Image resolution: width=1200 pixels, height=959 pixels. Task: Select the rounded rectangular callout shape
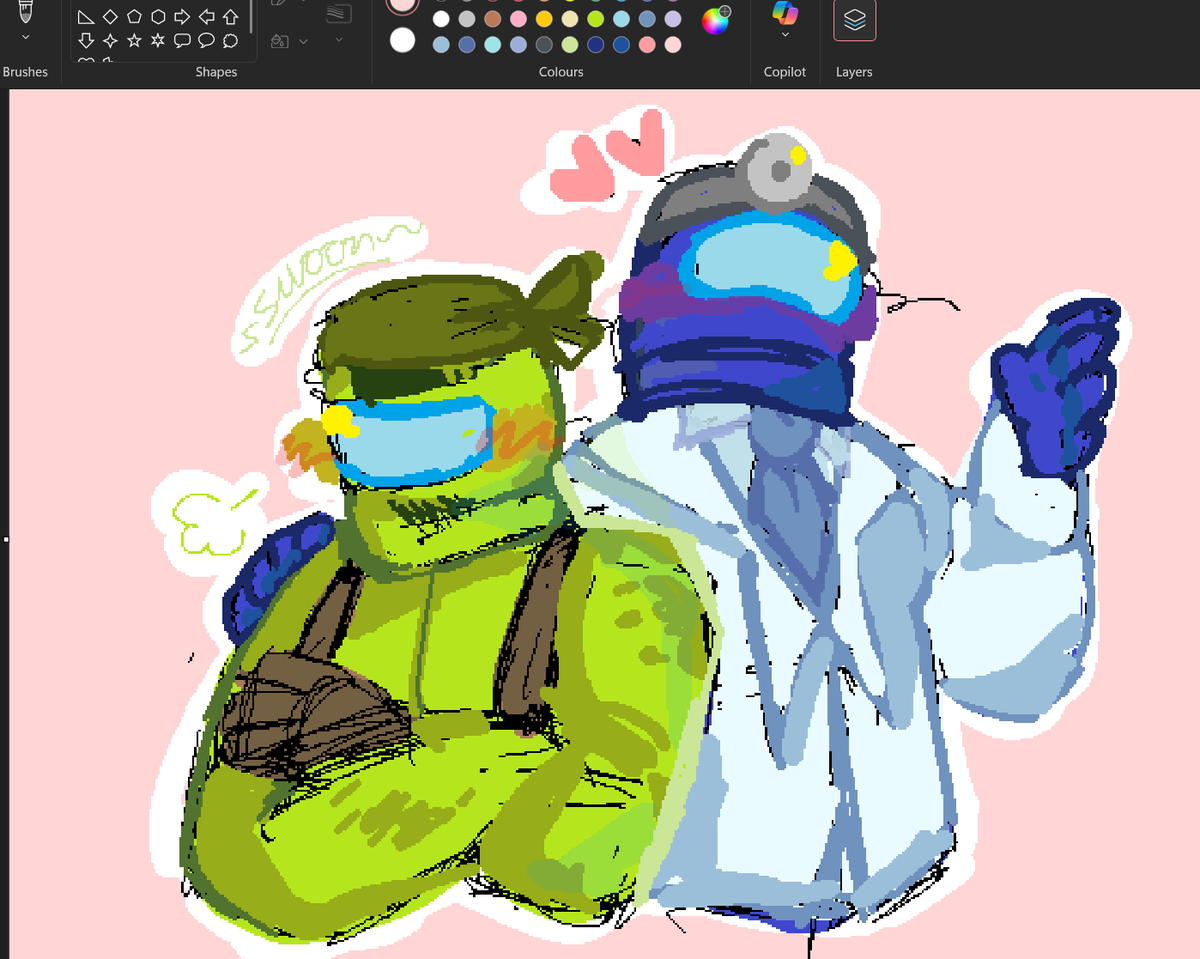(x=182, y=41)
